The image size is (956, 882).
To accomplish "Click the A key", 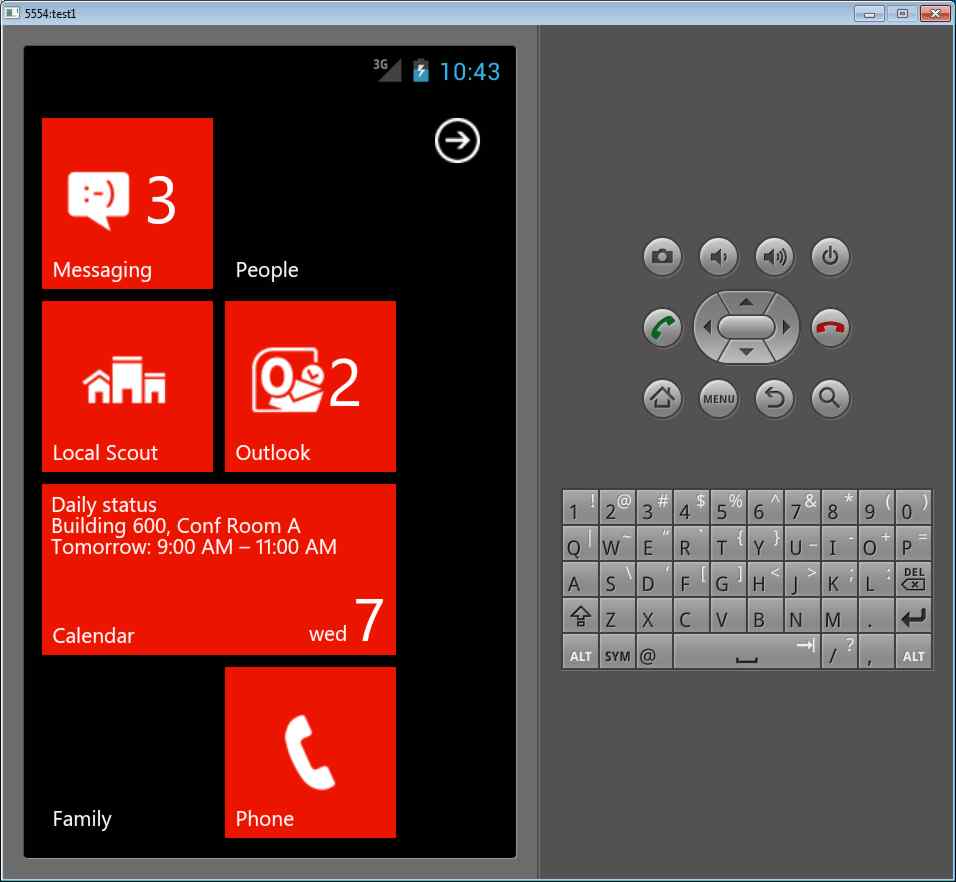I will pyautogui.click(x=580, y=579).
